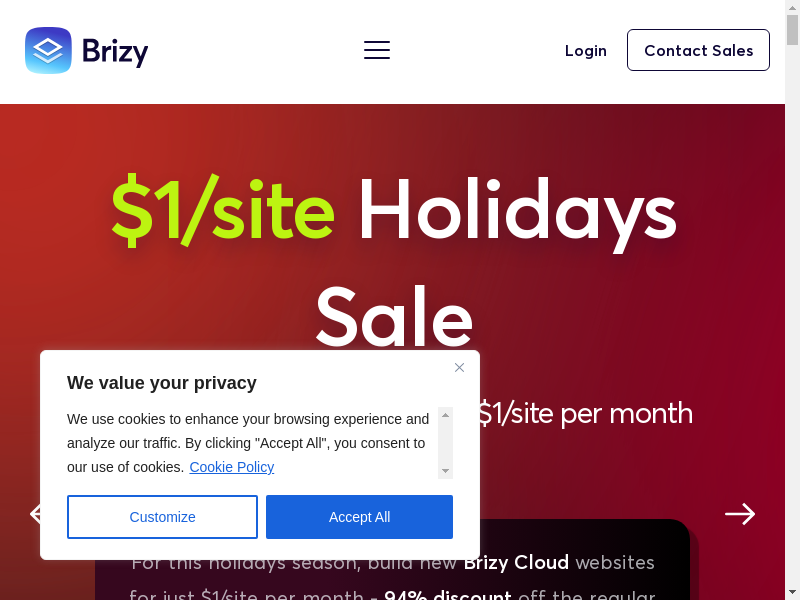Open the Login link
Screen dimensions: 800x600
[x=586, y=50]
